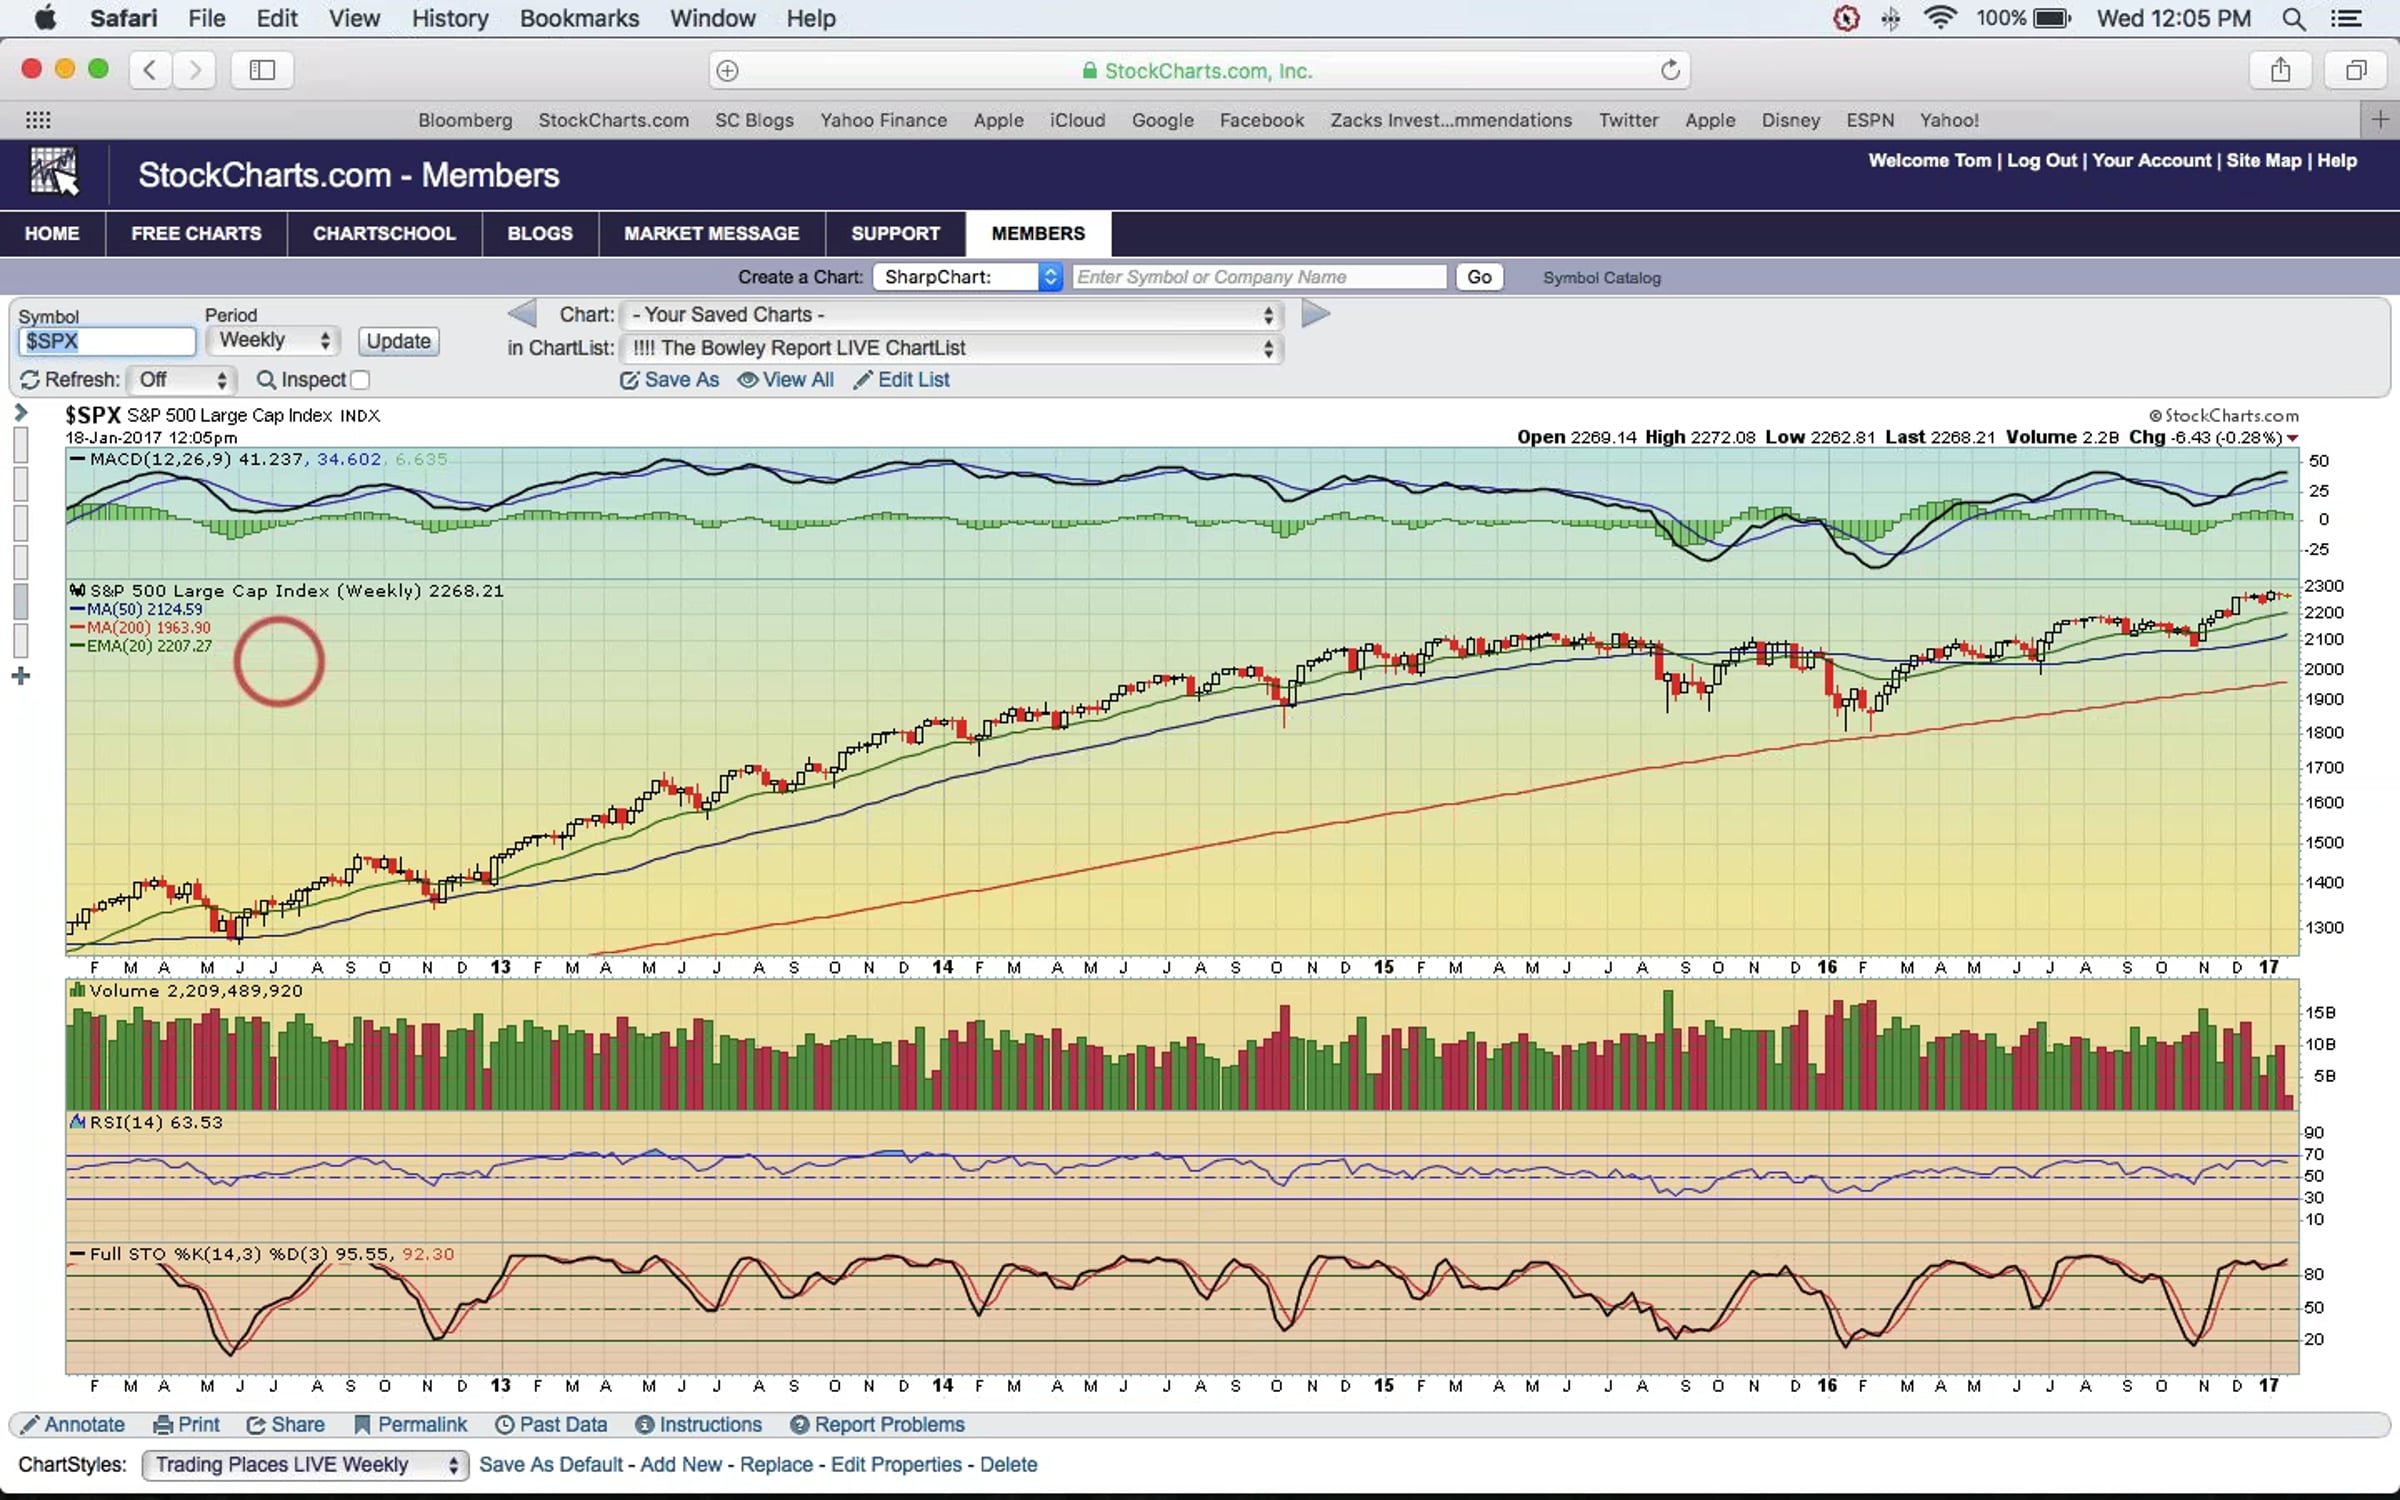Open the Period dropdown set to Weekly

pos(273,341)
